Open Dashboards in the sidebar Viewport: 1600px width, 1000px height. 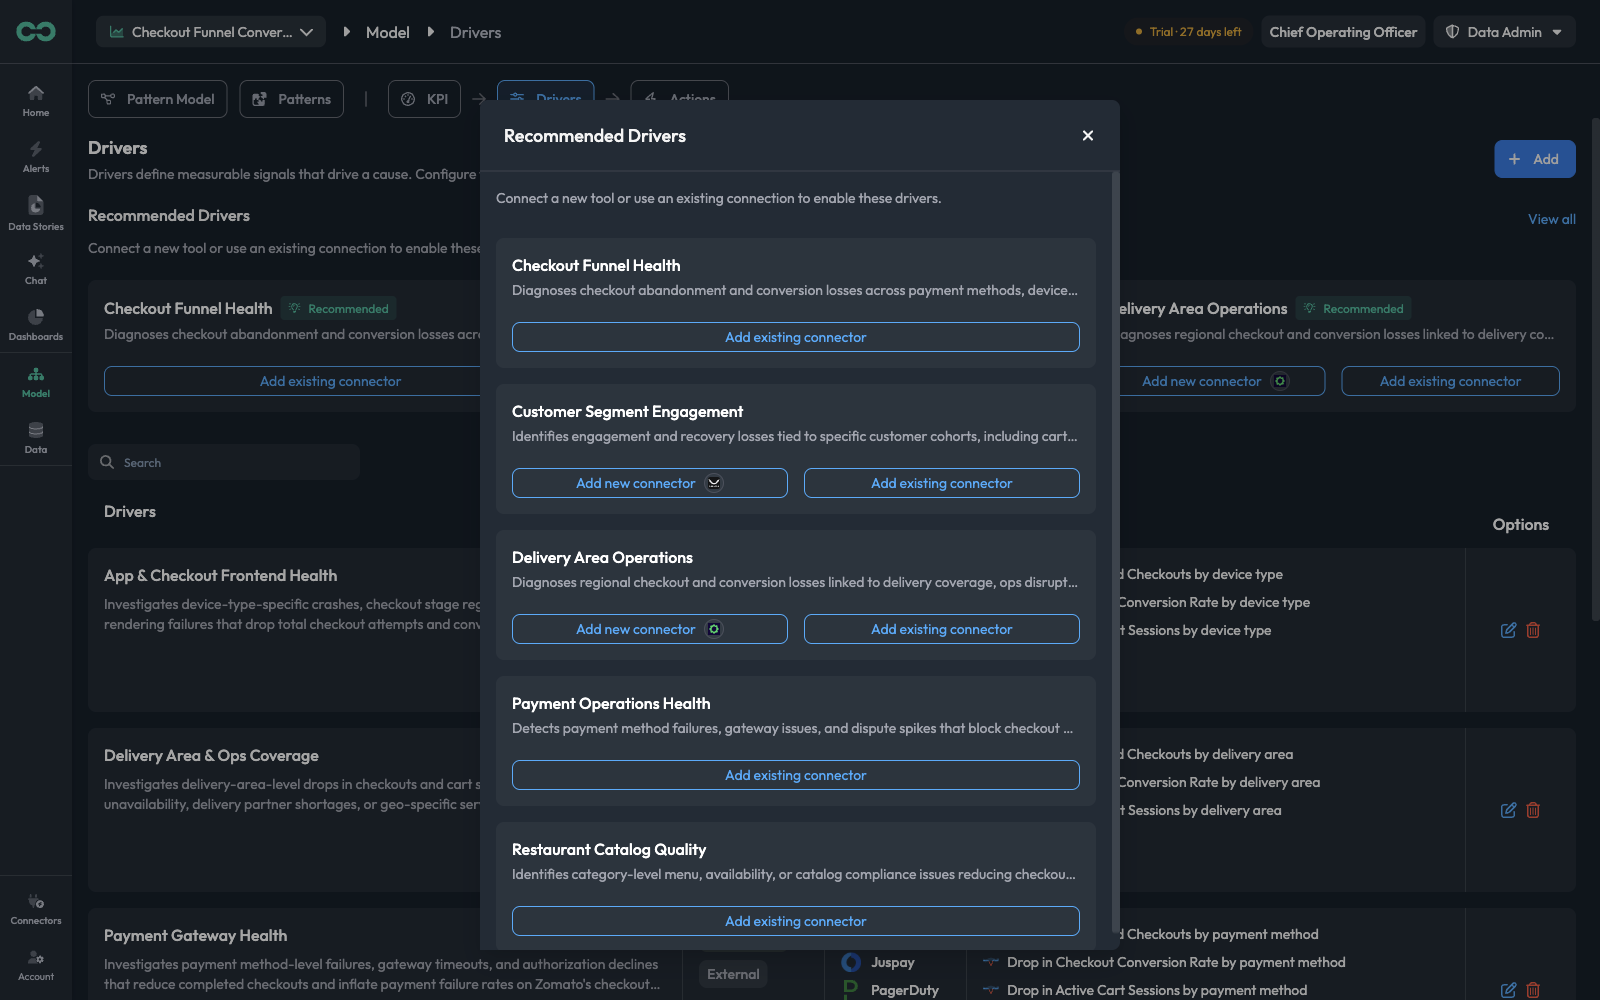point(36,325)
